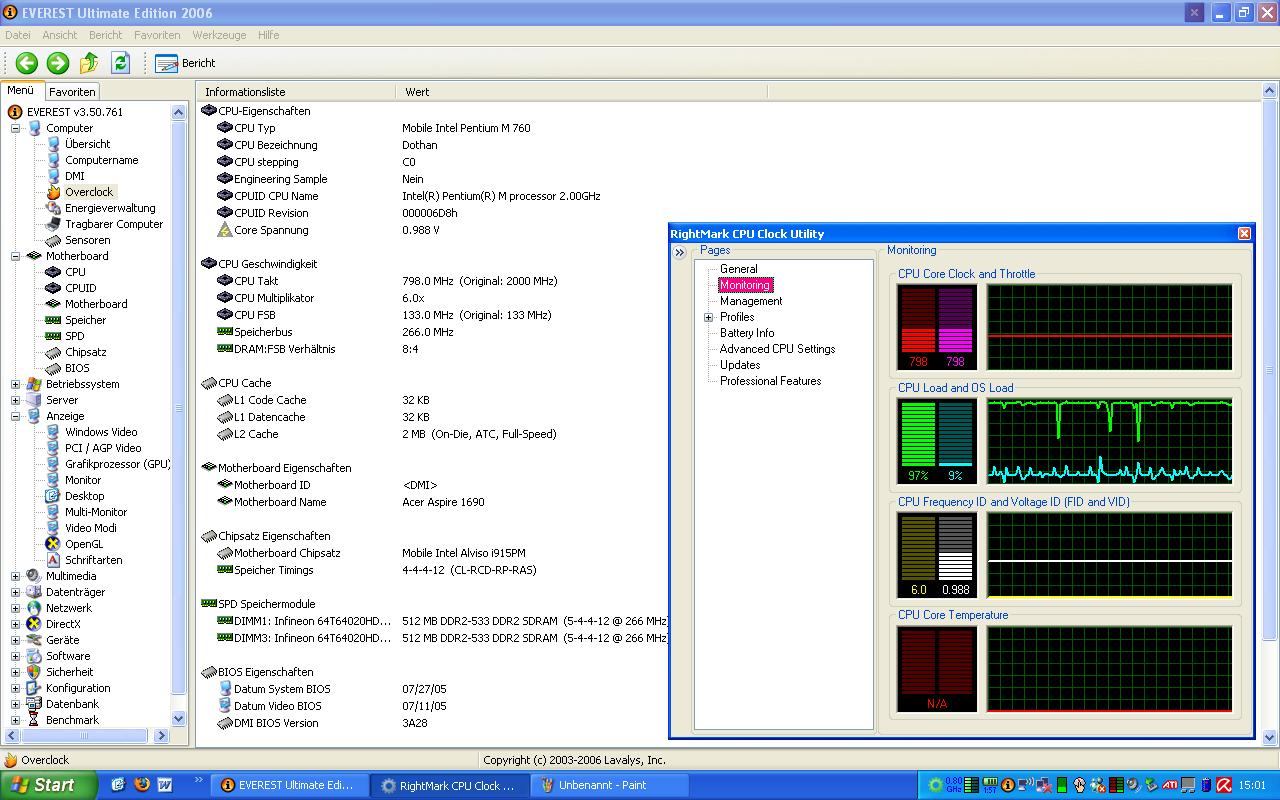The image size is (1280, 800).
Task: Click the Informationsliste column header
Action: click(x=296, y=91)
